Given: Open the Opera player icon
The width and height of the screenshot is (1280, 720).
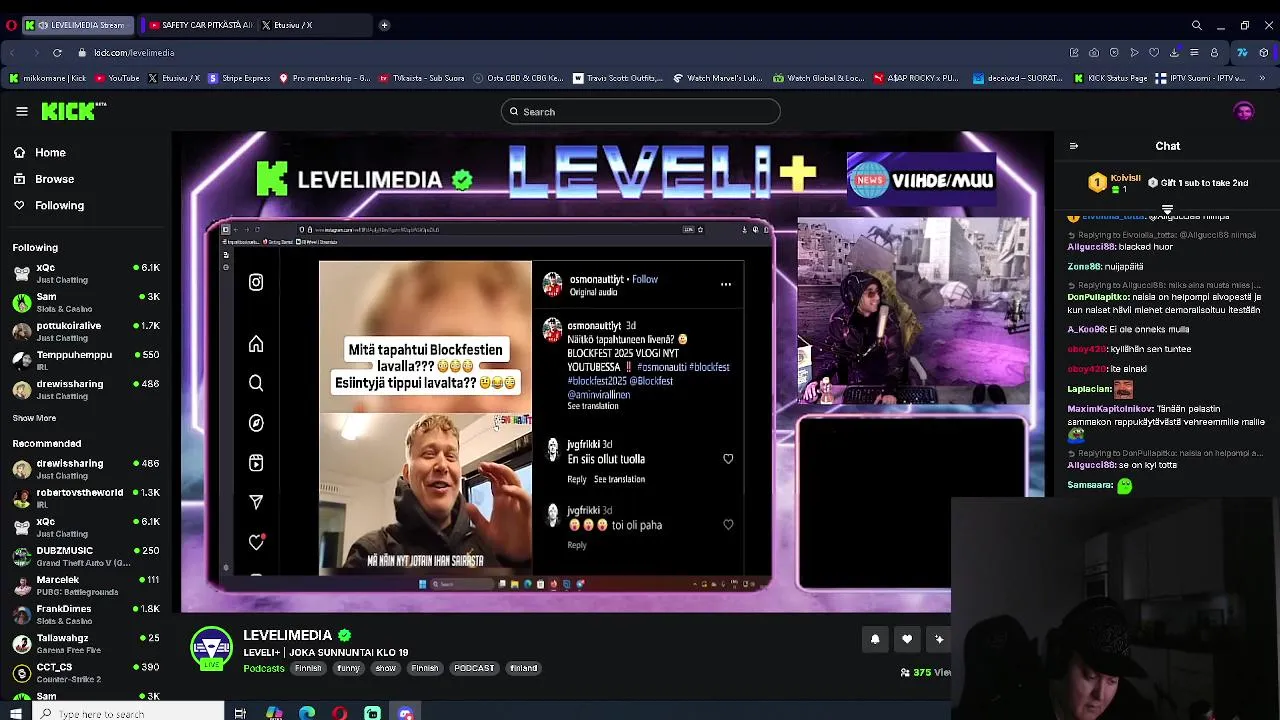Looking at the screenshot, I should click(1134, 53).
